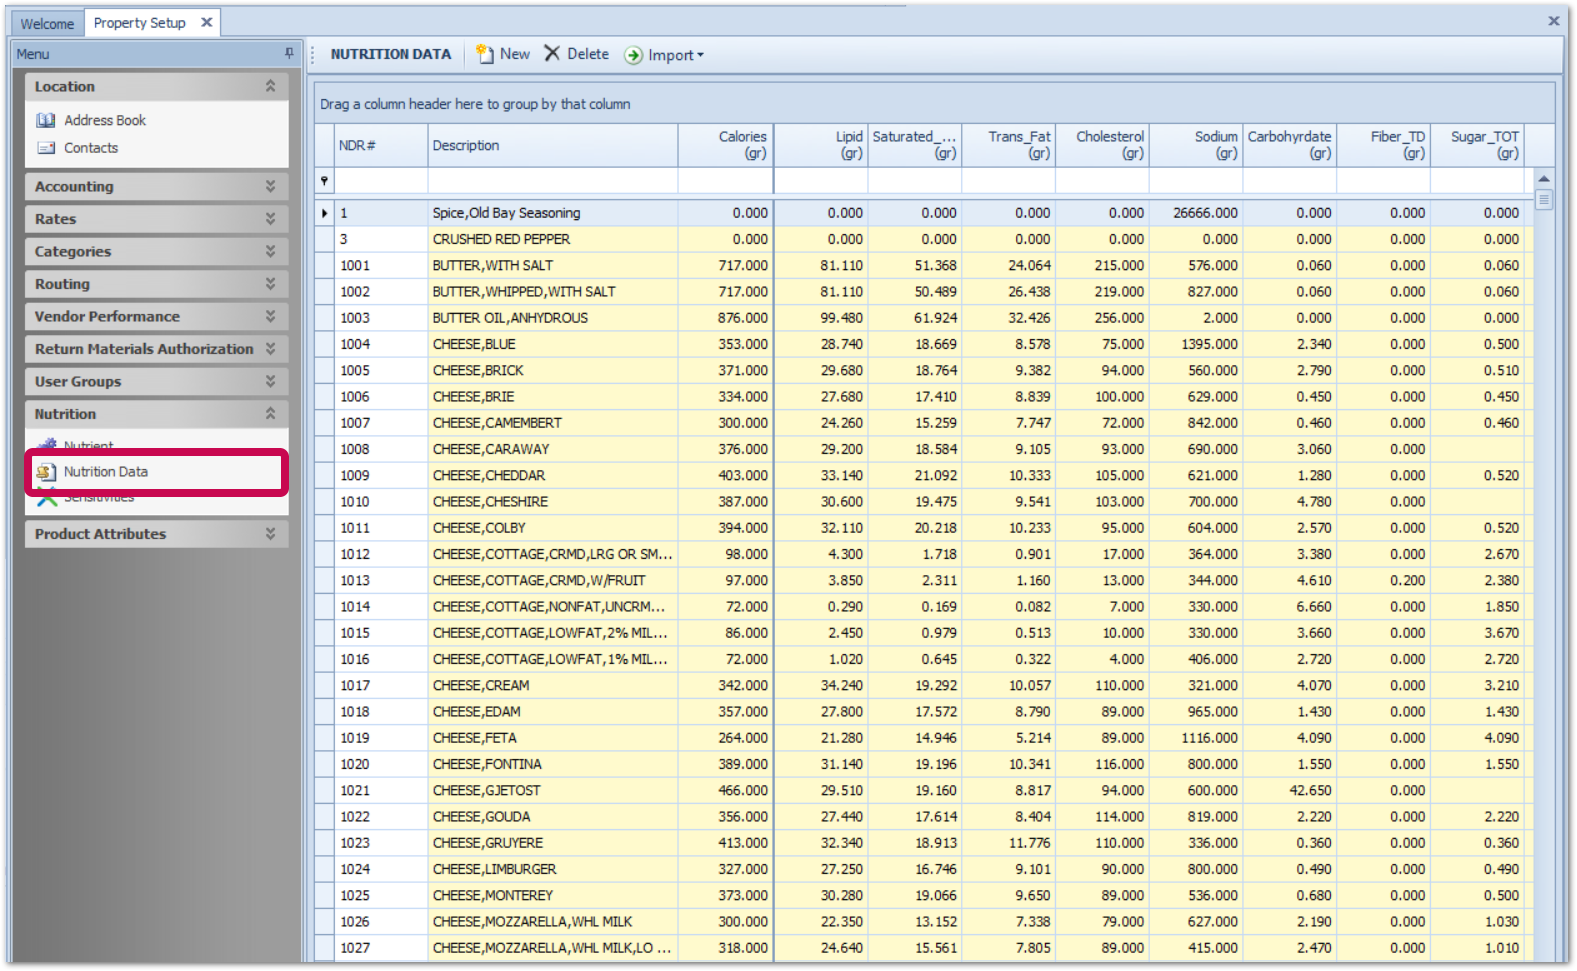Click the Description filter row field

pos(552,181)
